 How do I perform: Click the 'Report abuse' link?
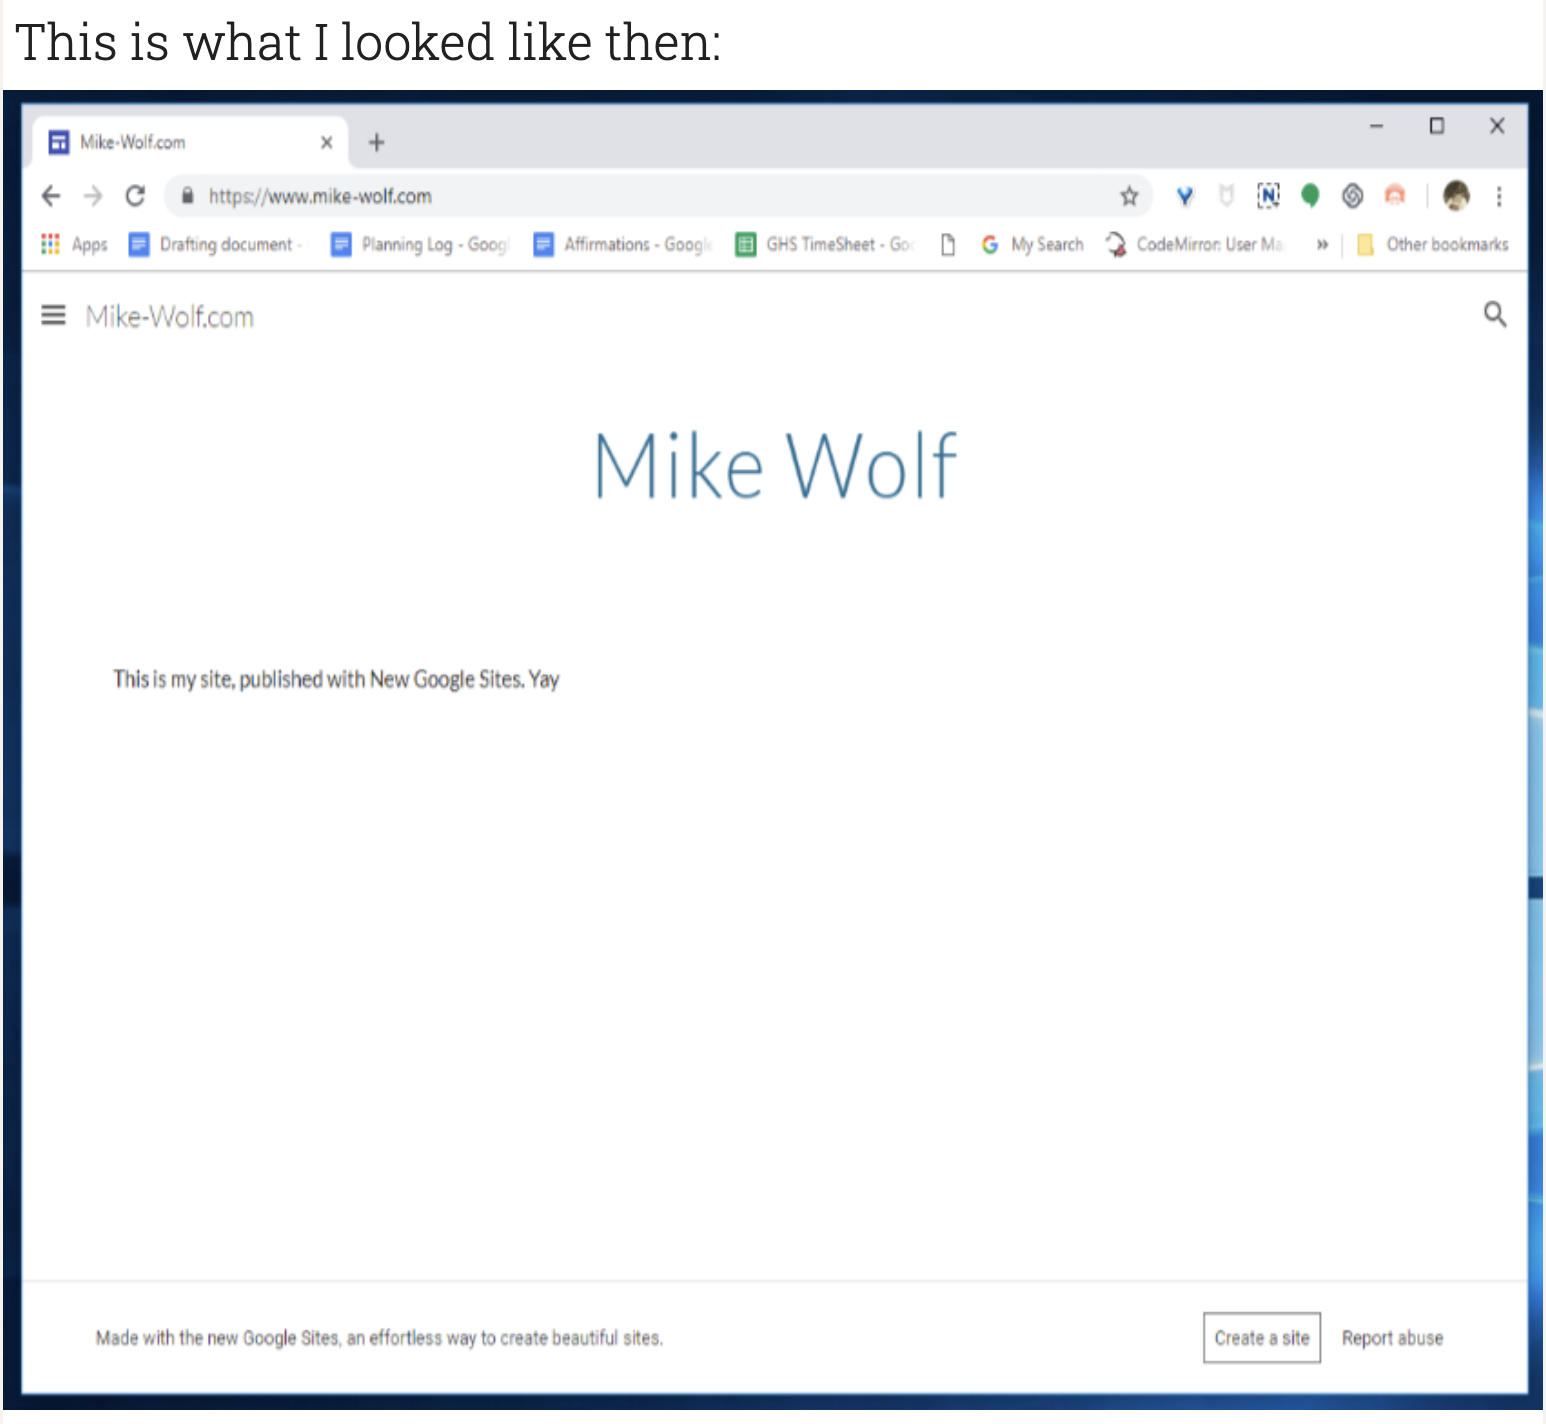click(1392, 1337)
